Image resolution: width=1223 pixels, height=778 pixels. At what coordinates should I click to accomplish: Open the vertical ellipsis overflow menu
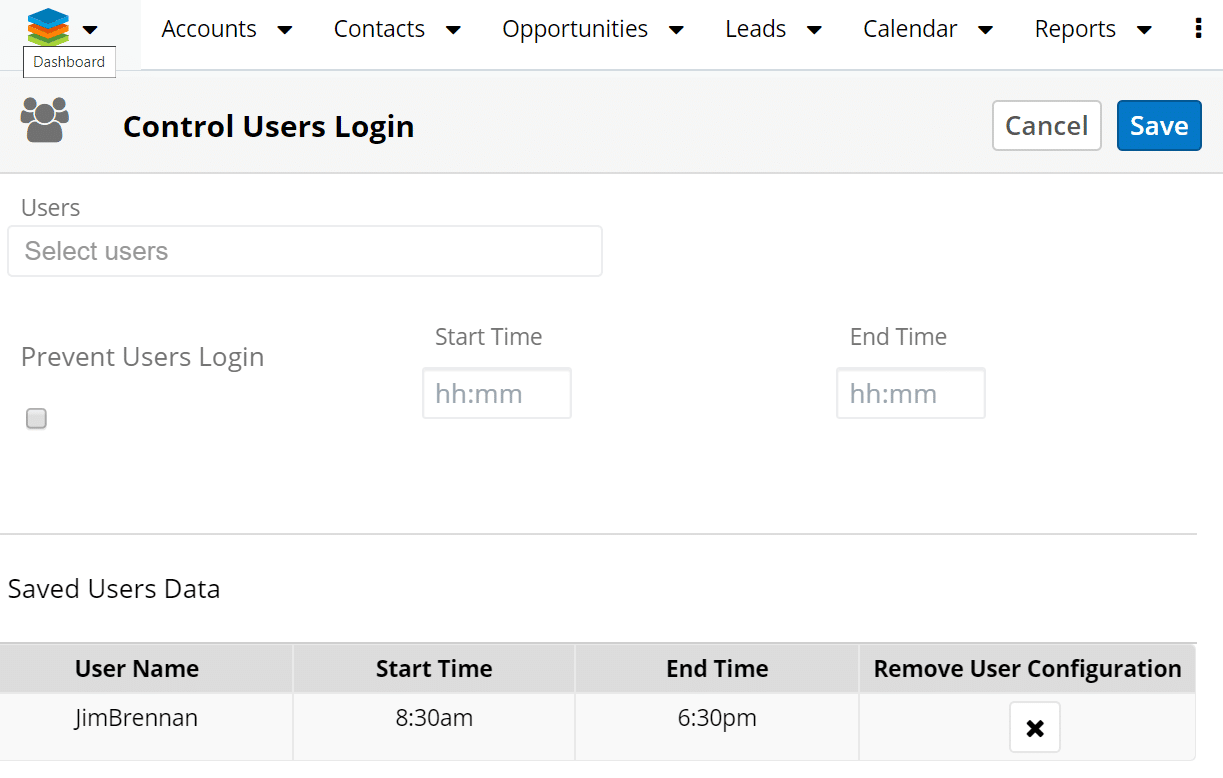(1198, 28)
